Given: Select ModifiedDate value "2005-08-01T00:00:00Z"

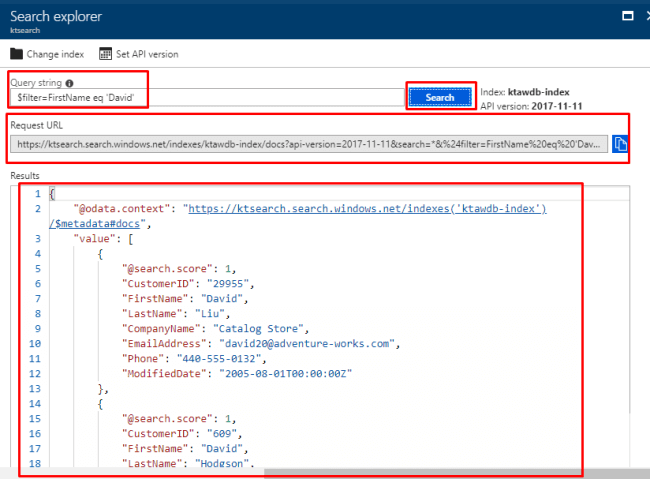Looking at the screenshot, I should [286, 374].
